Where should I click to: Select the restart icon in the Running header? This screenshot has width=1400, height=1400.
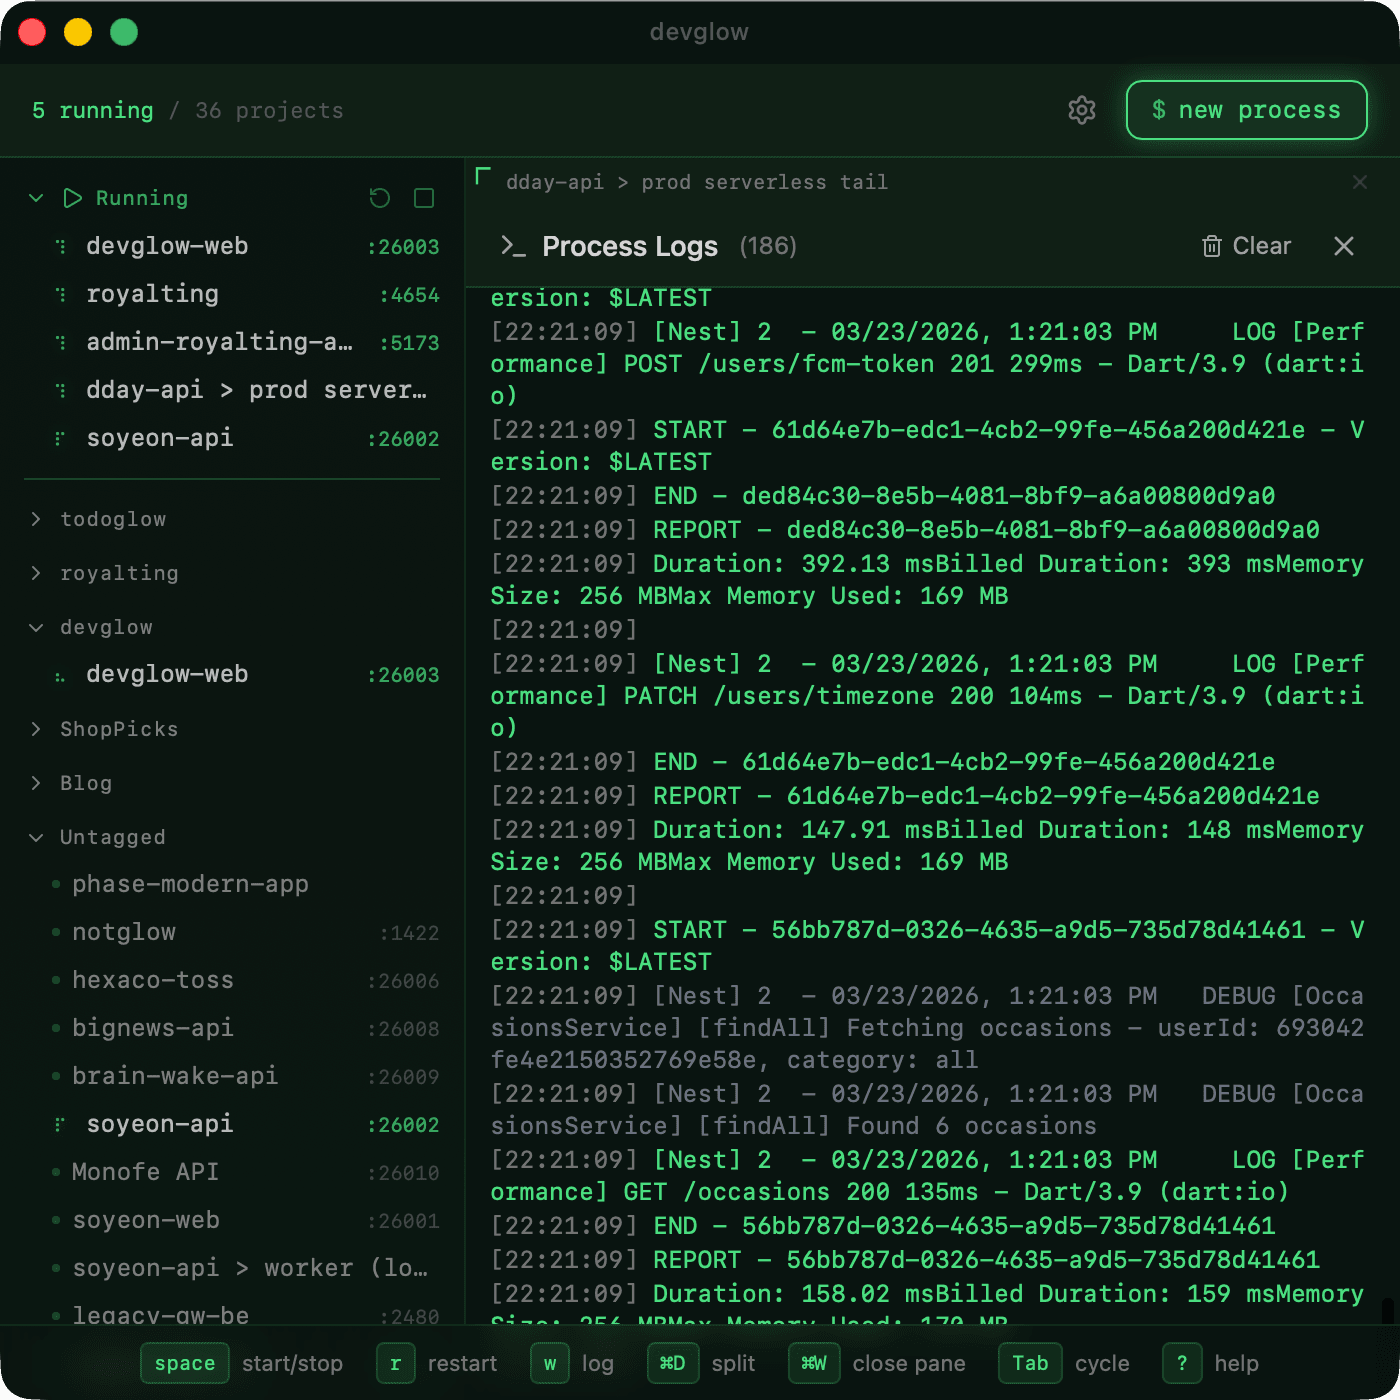(380, 198)
